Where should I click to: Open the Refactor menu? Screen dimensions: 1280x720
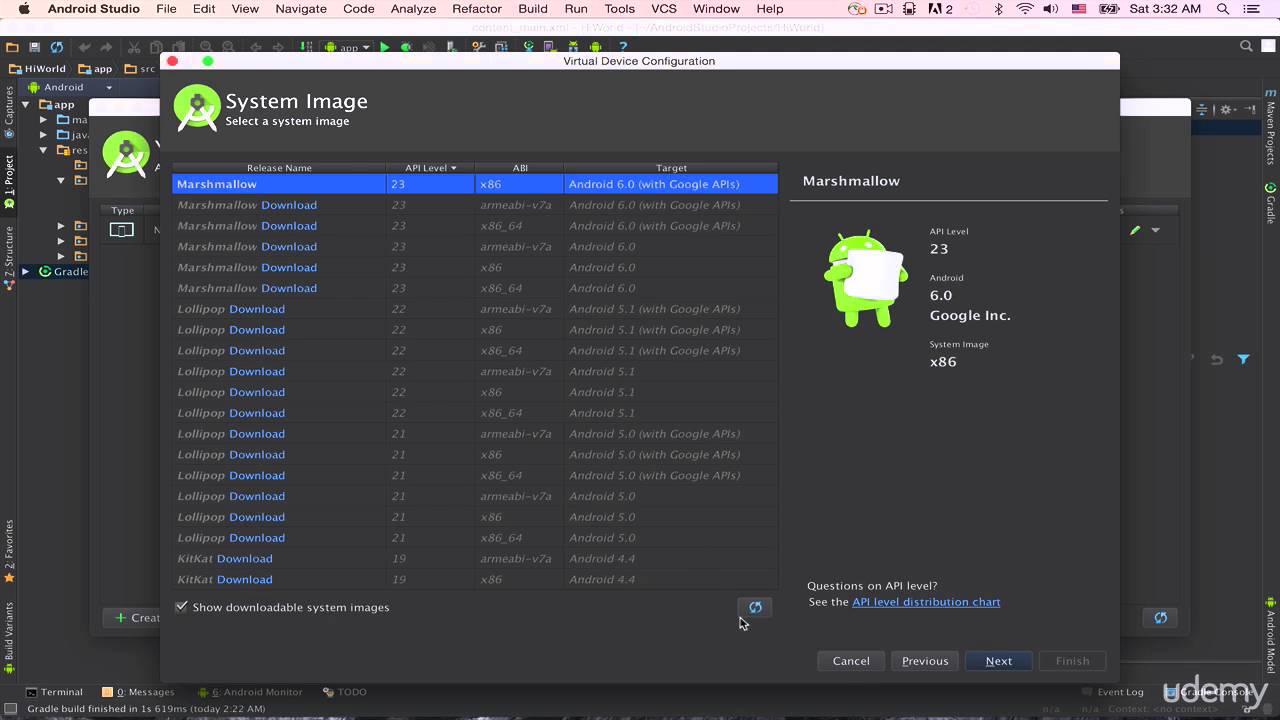click(x=477, y=9)
